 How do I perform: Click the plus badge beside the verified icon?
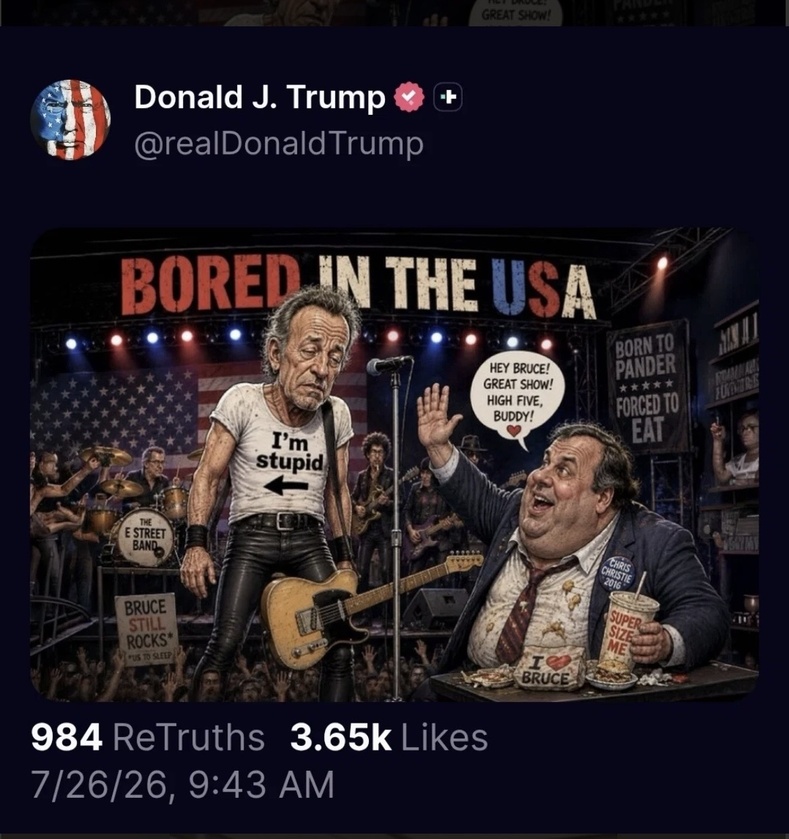pos(448,97)
